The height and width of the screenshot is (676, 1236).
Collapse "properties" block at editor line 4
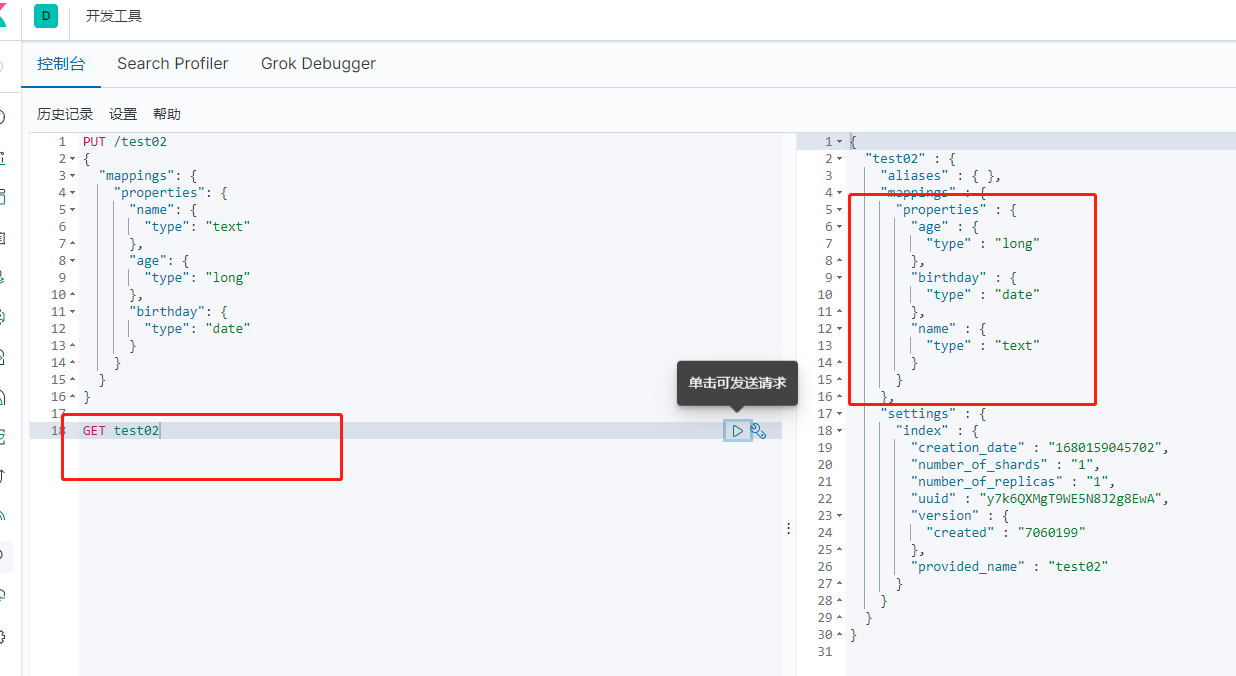pos(73,193)
